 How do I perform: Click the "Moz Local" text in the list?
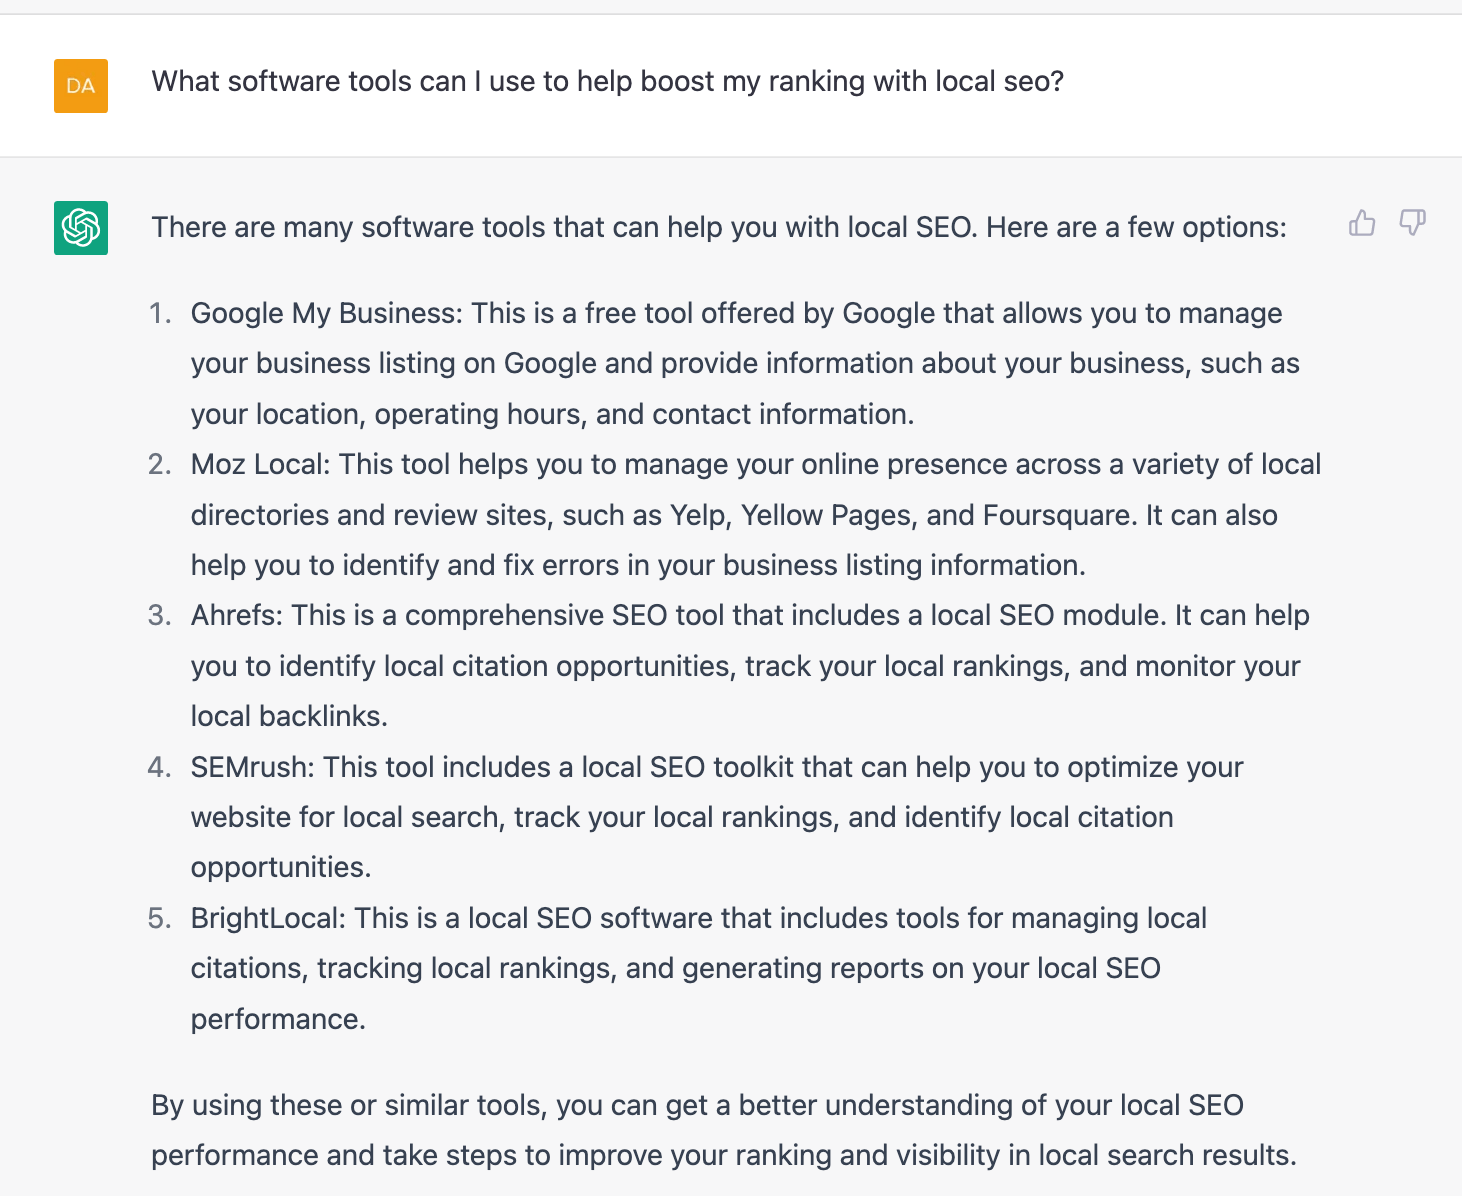260,464
